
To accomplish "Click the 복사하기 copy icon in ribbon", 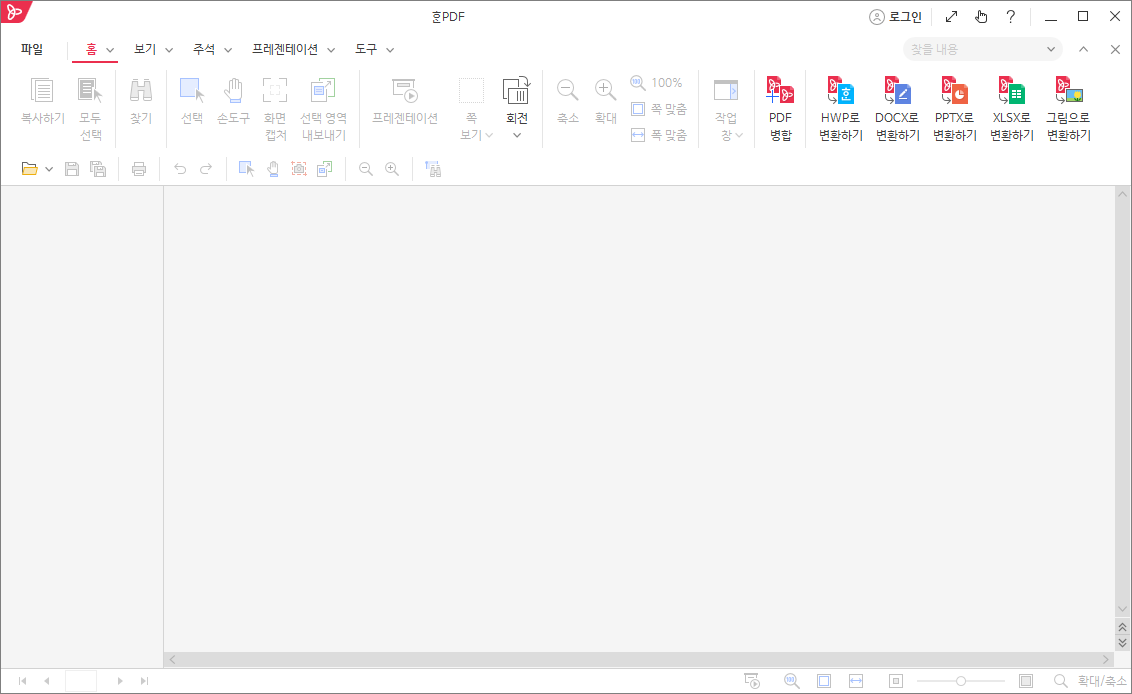I will 43,91.
